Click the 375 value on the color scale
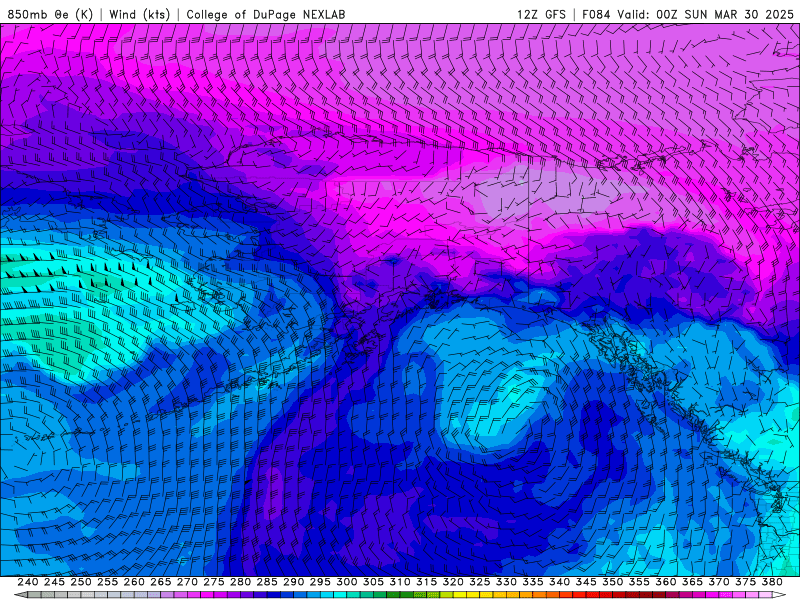This screenshot has height=600, width=800. coord(745,582)
